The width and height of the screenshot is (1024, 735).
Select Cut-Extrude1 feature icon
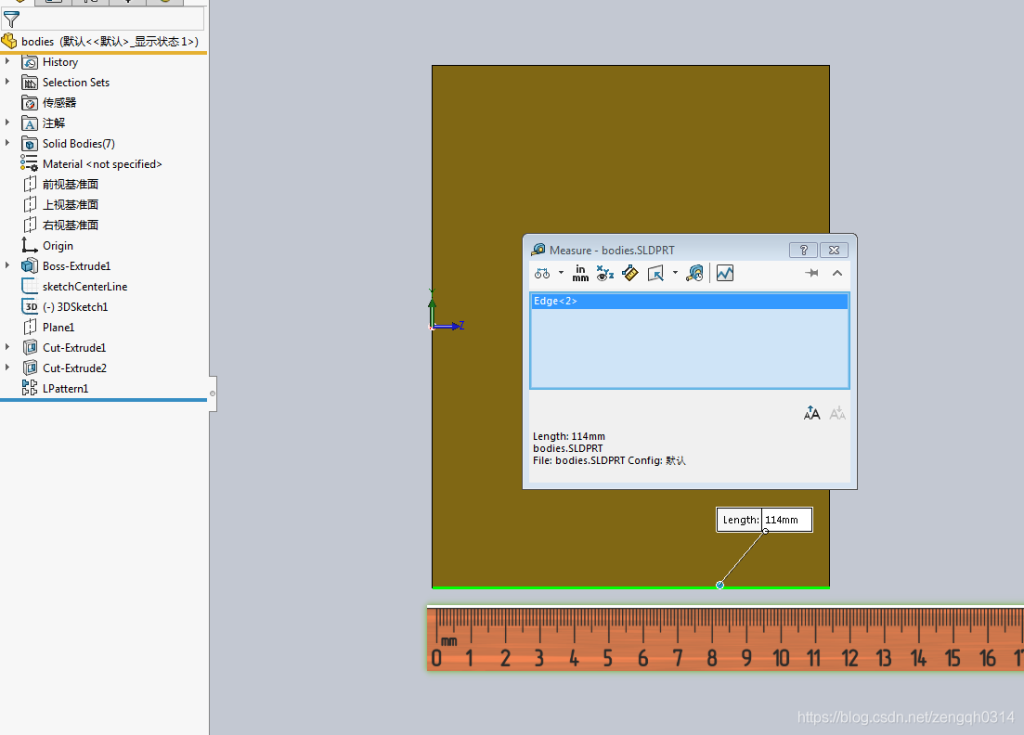pos(29,348)
